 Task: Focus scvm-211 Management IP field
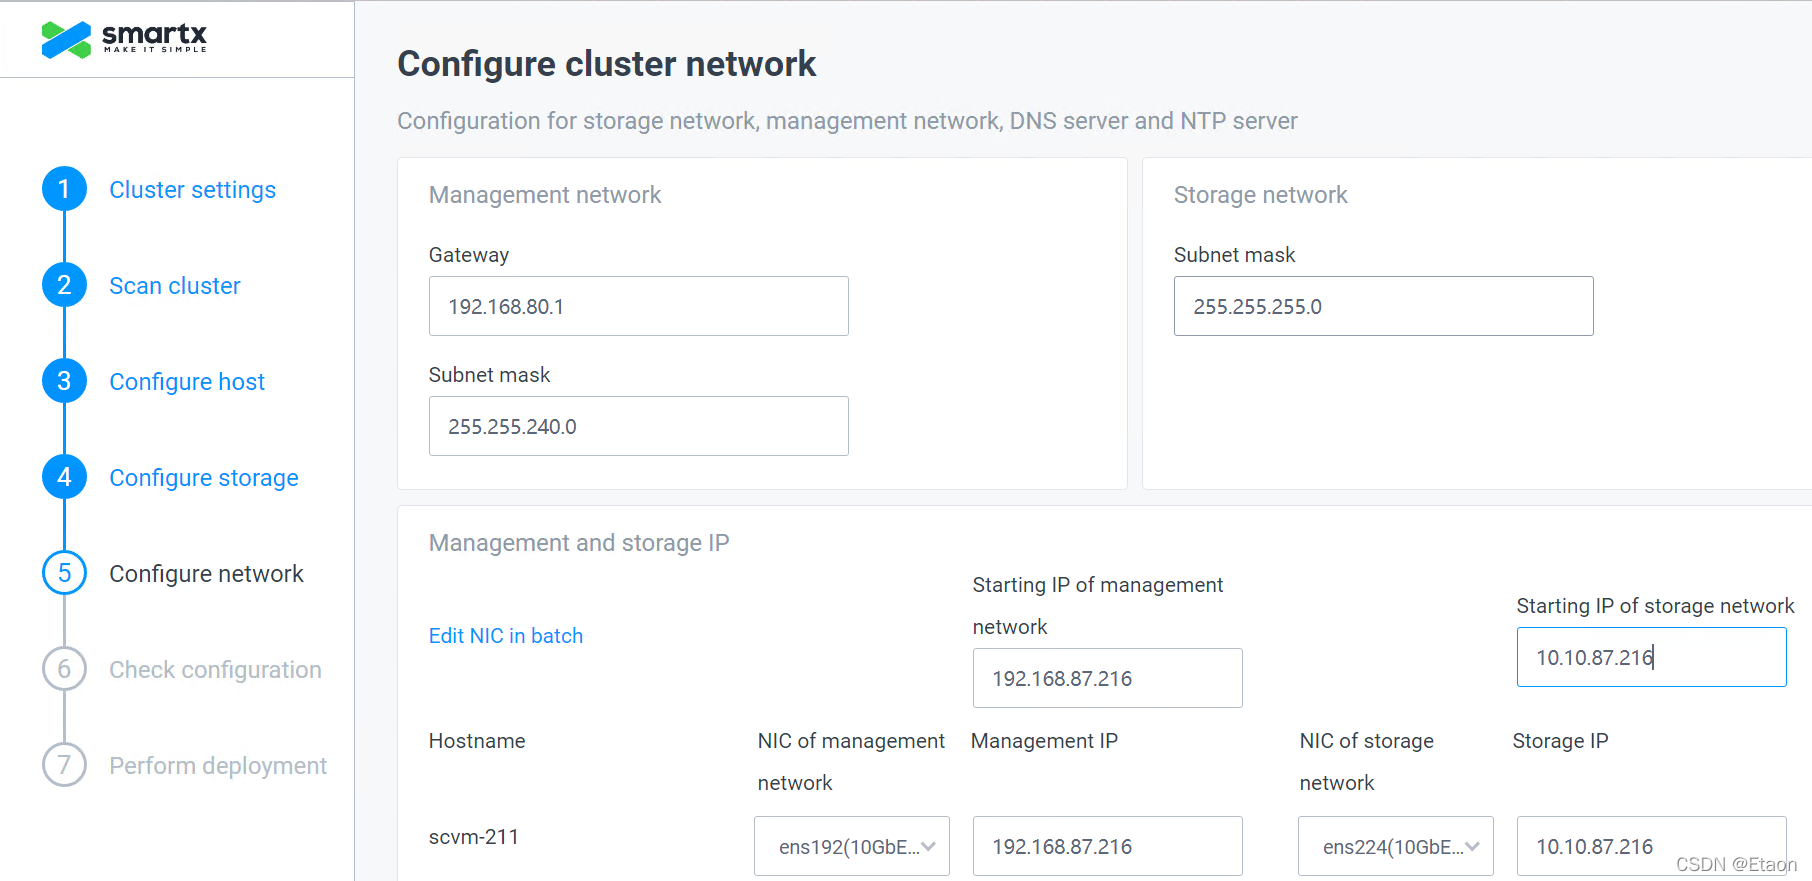[1108, 846]
